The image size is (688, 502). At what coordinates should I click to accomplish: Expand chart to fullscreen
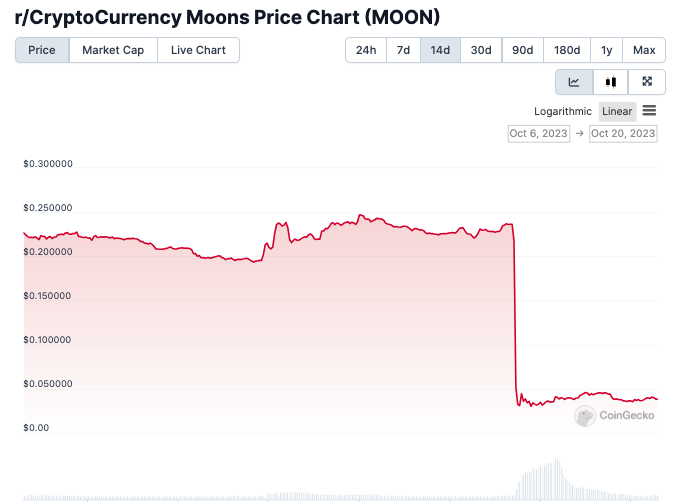pos(647,82)
